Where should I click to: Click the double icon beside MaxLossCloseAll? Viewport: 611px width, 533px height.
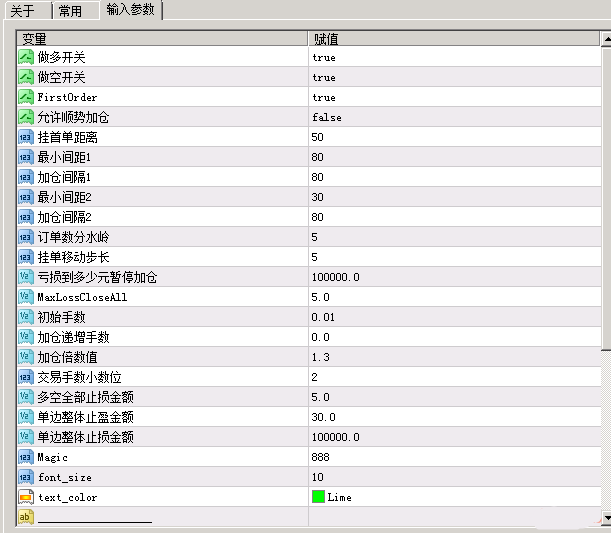coord(26,297)
